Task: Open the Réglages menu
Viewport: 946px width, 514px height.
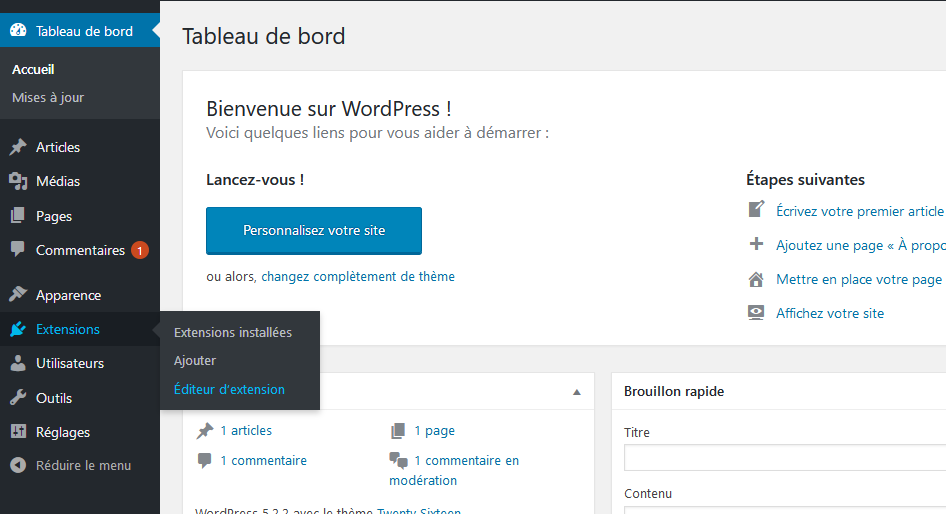Action: 63,433
